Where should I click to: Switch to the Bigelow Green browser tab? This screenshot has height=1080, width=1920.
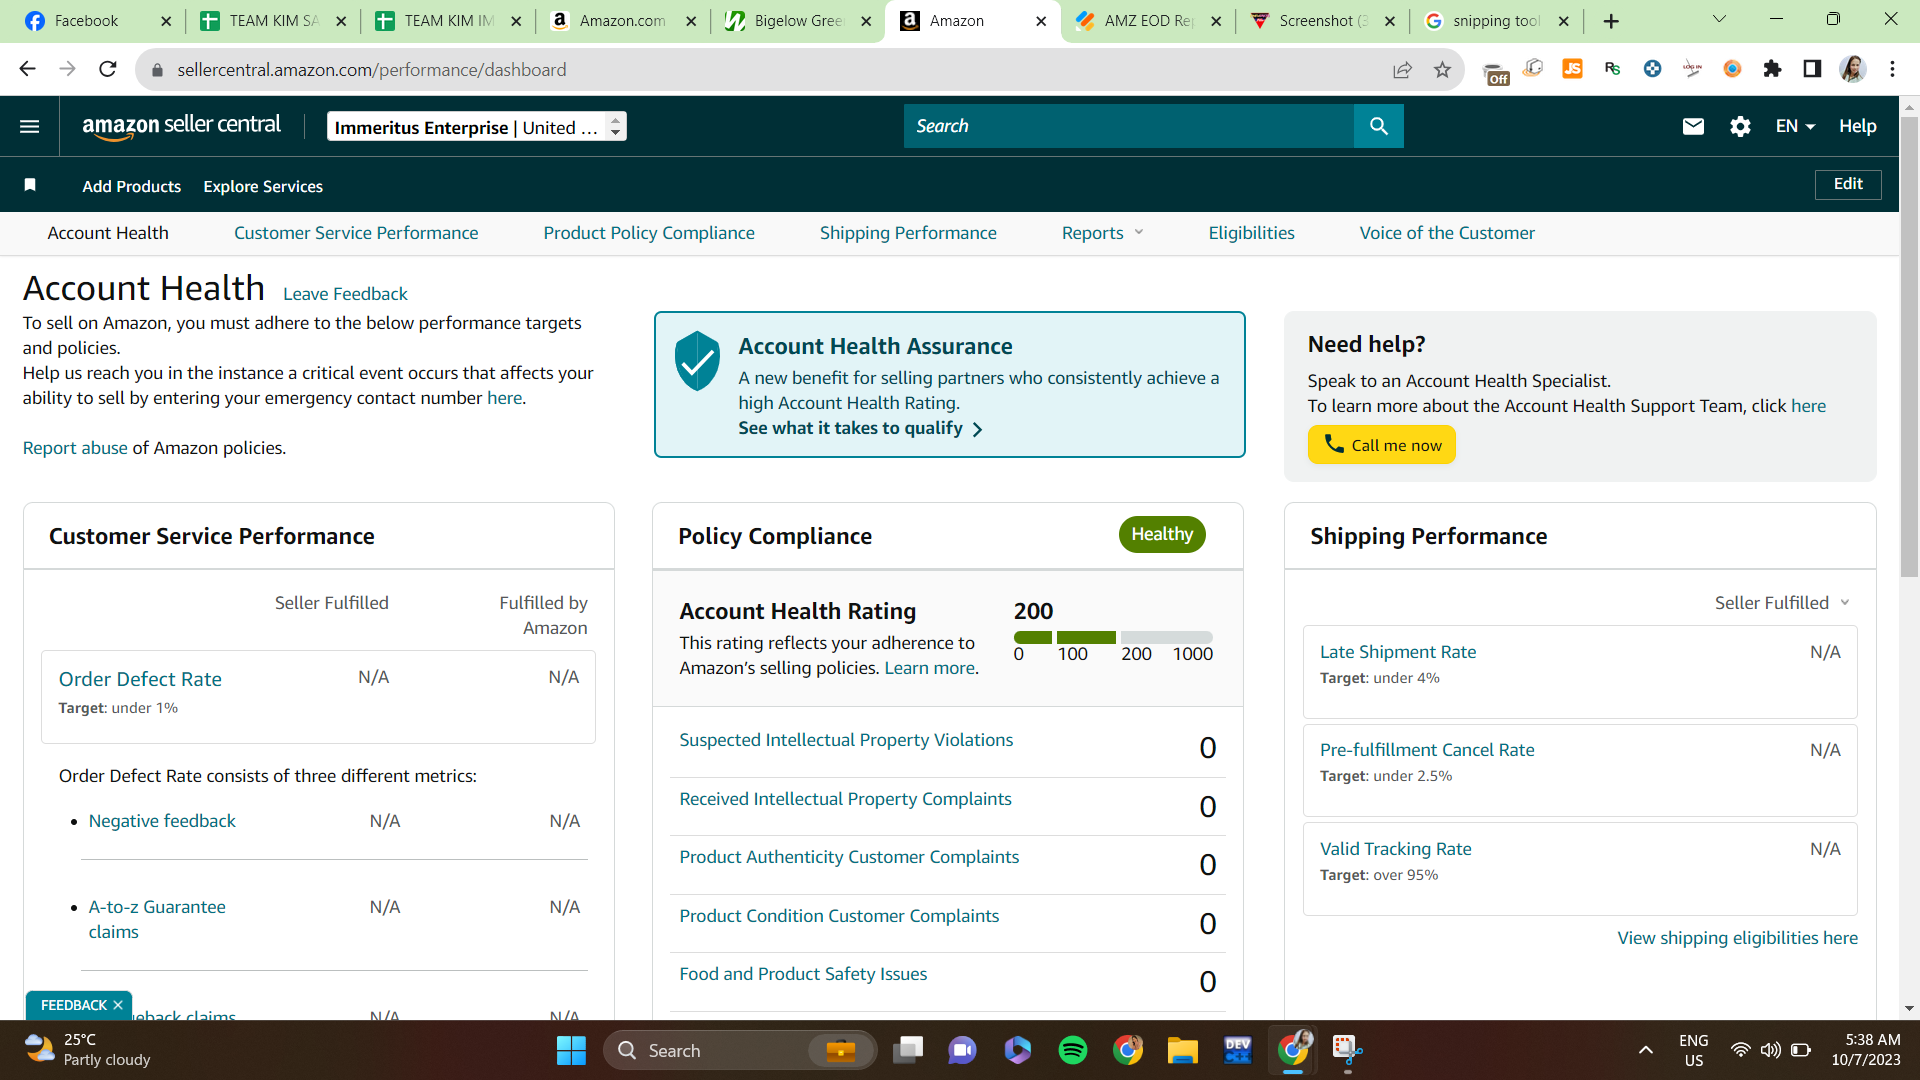(x=798, y=21)
